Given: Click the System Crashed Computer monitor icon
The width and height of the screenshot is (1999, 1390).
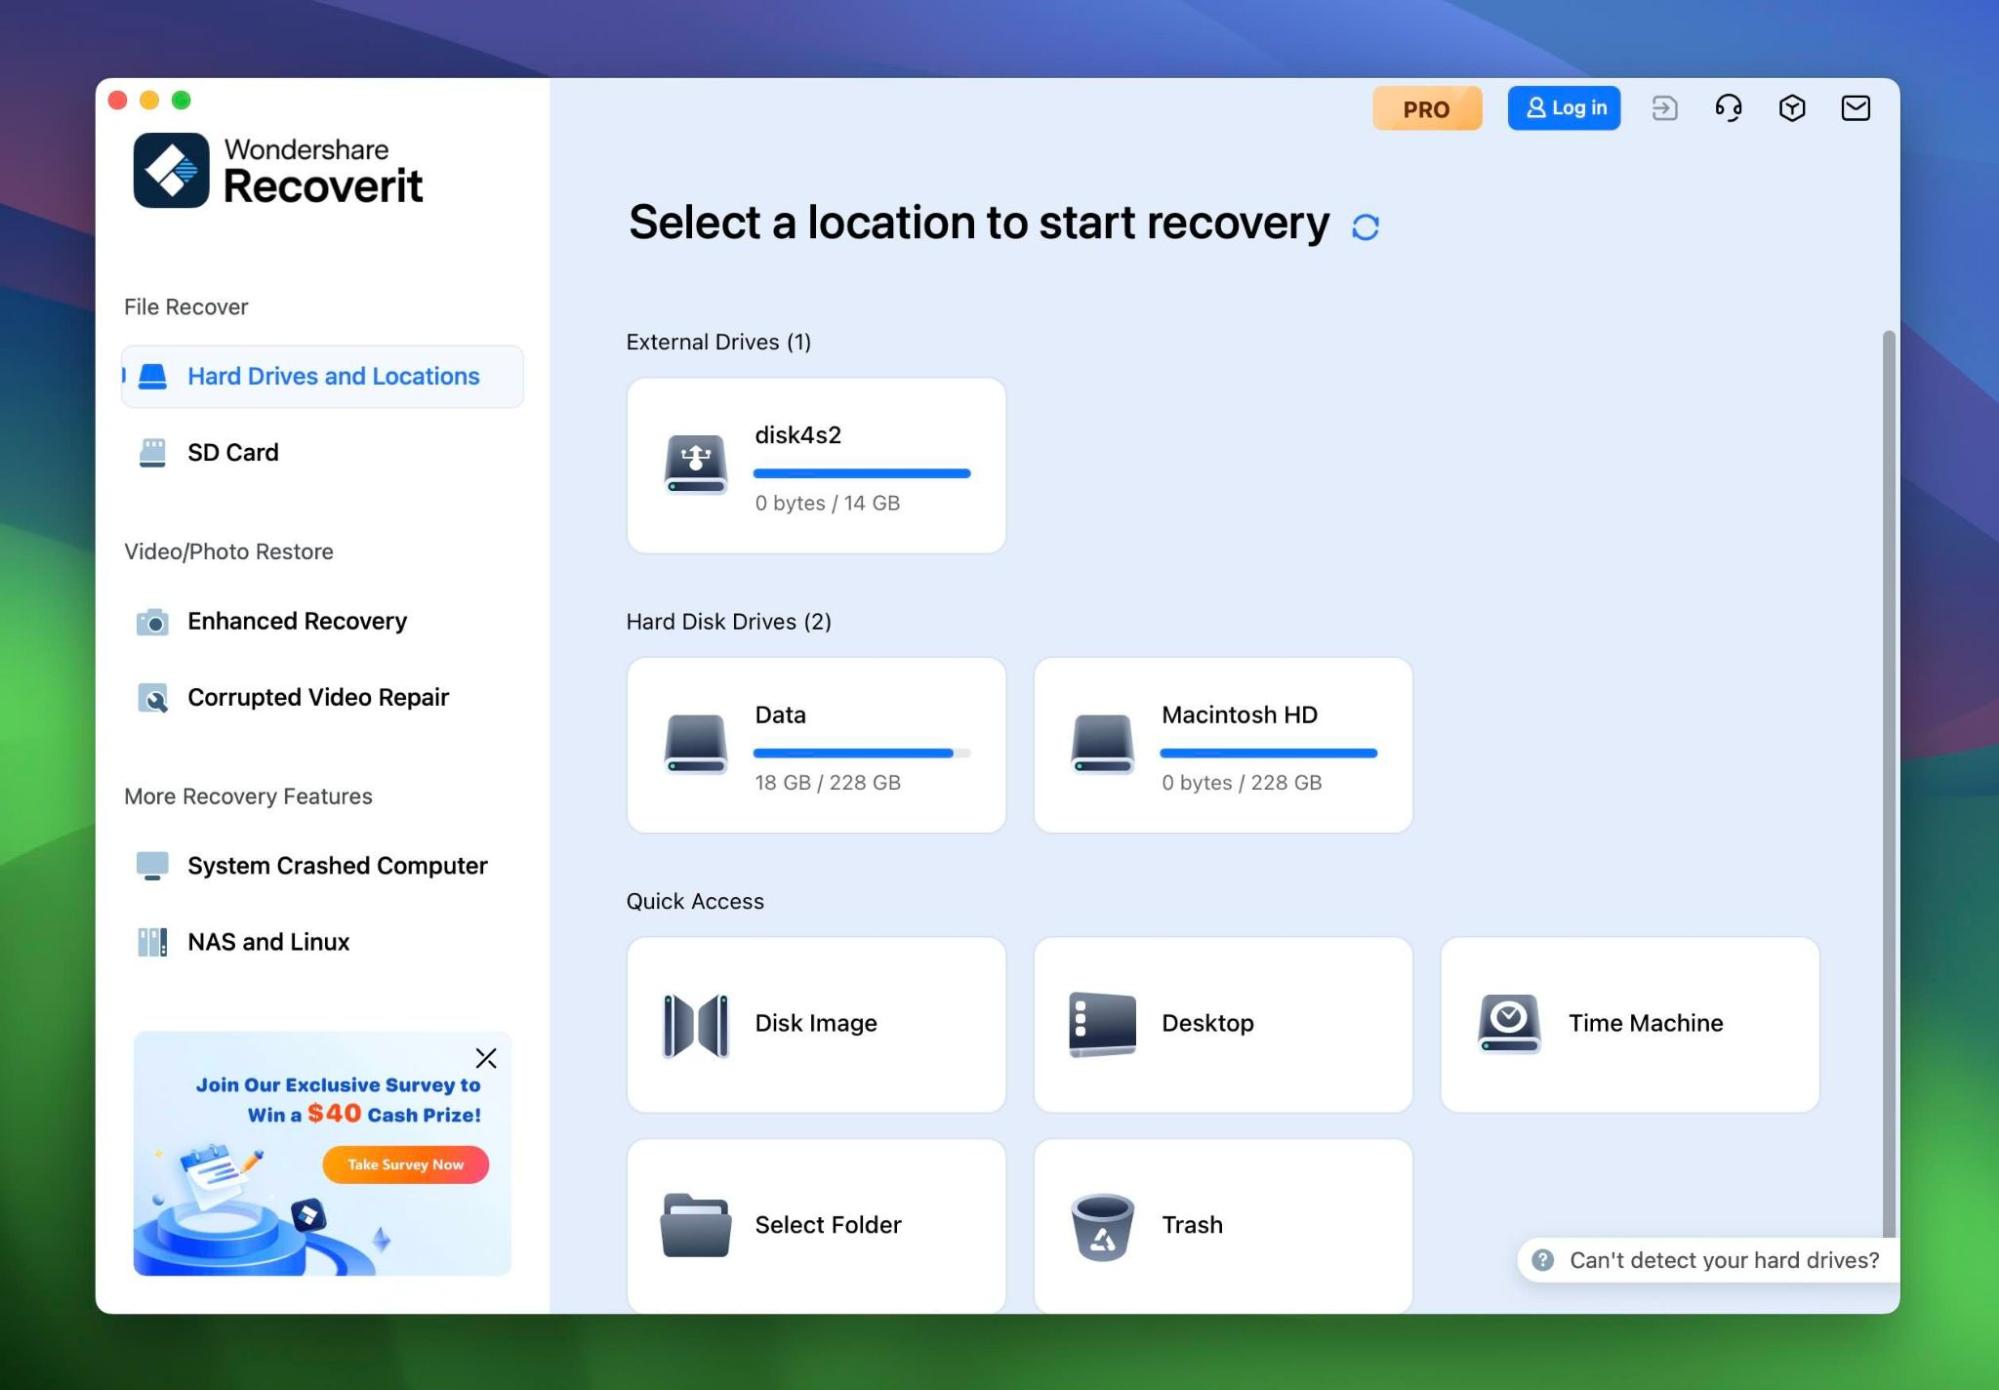Looking at the screenshot, I should pos(152,865).
